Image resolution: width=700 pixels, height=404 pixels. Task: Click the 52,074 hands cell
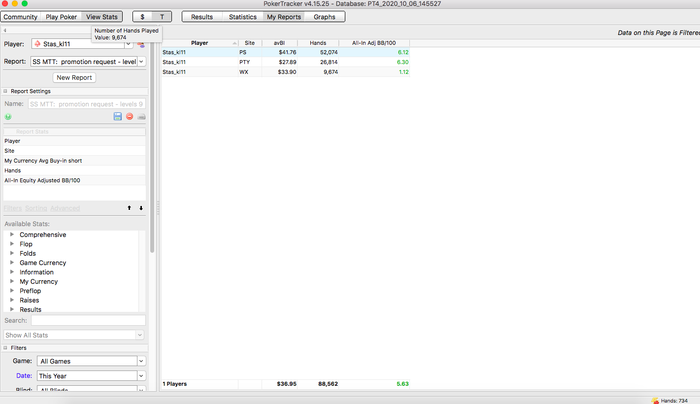318,52
